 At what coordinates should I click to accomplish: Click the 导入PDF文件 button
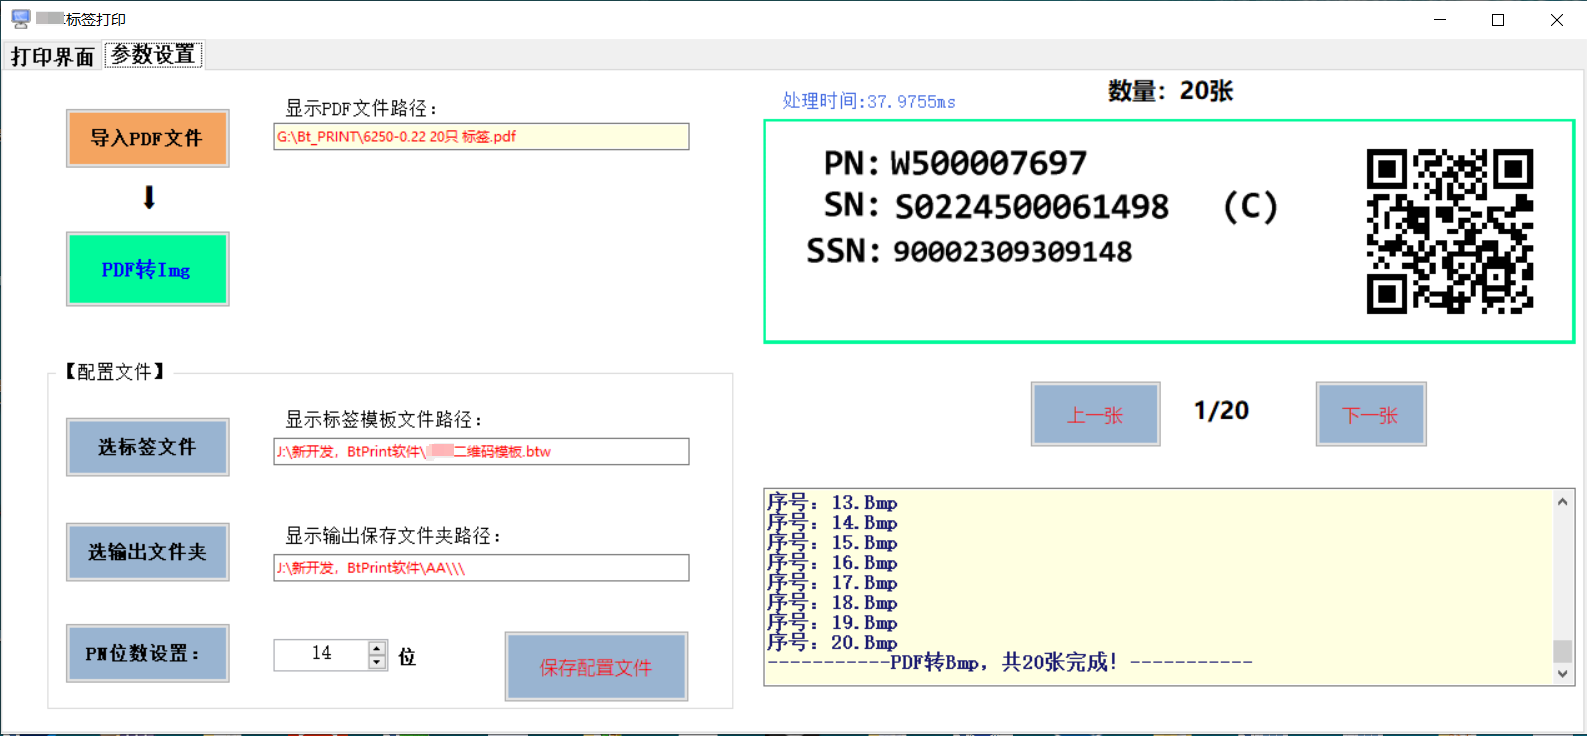click(x=148, y=138)
